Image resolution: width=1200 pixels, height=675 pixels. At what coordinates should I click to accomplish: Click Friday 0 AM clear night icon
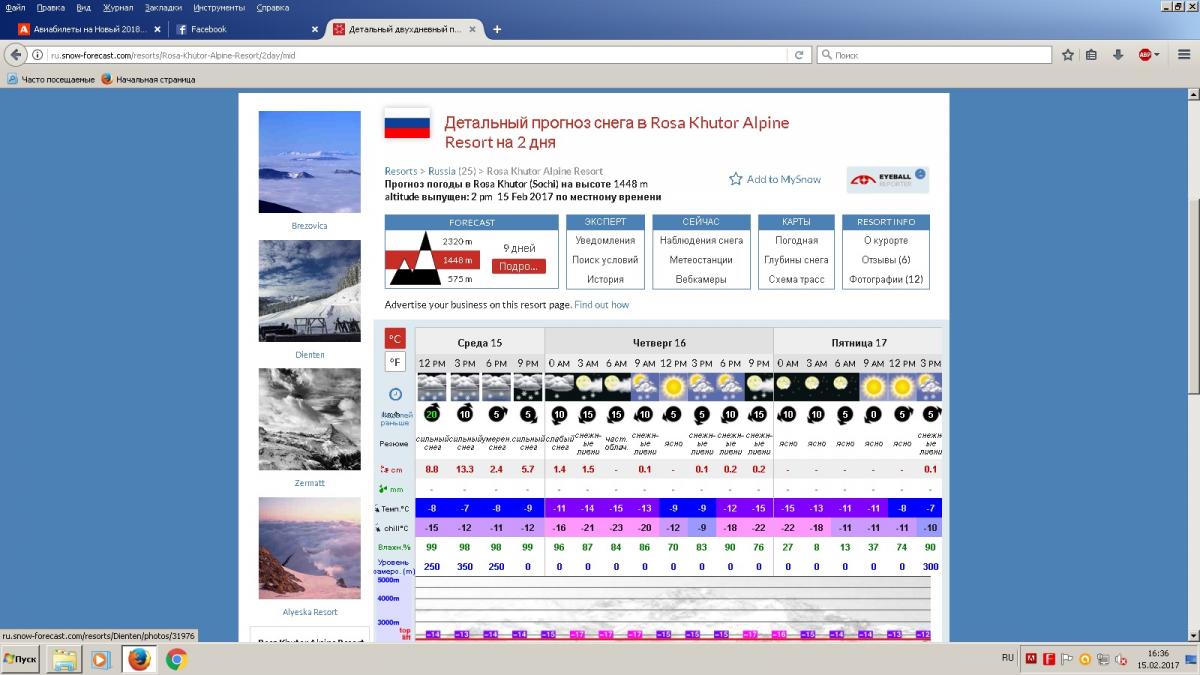coord(788,387)
